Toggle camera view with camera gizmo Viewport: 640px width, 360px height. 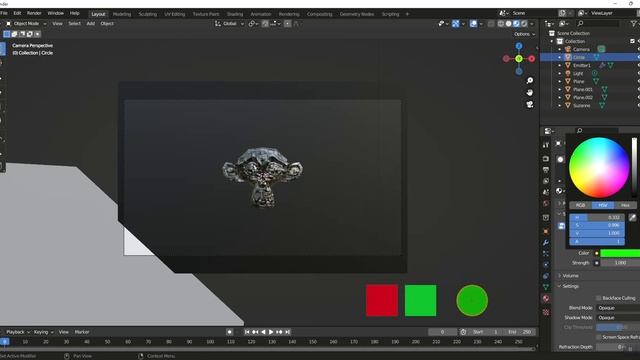(x=530, y=104)
